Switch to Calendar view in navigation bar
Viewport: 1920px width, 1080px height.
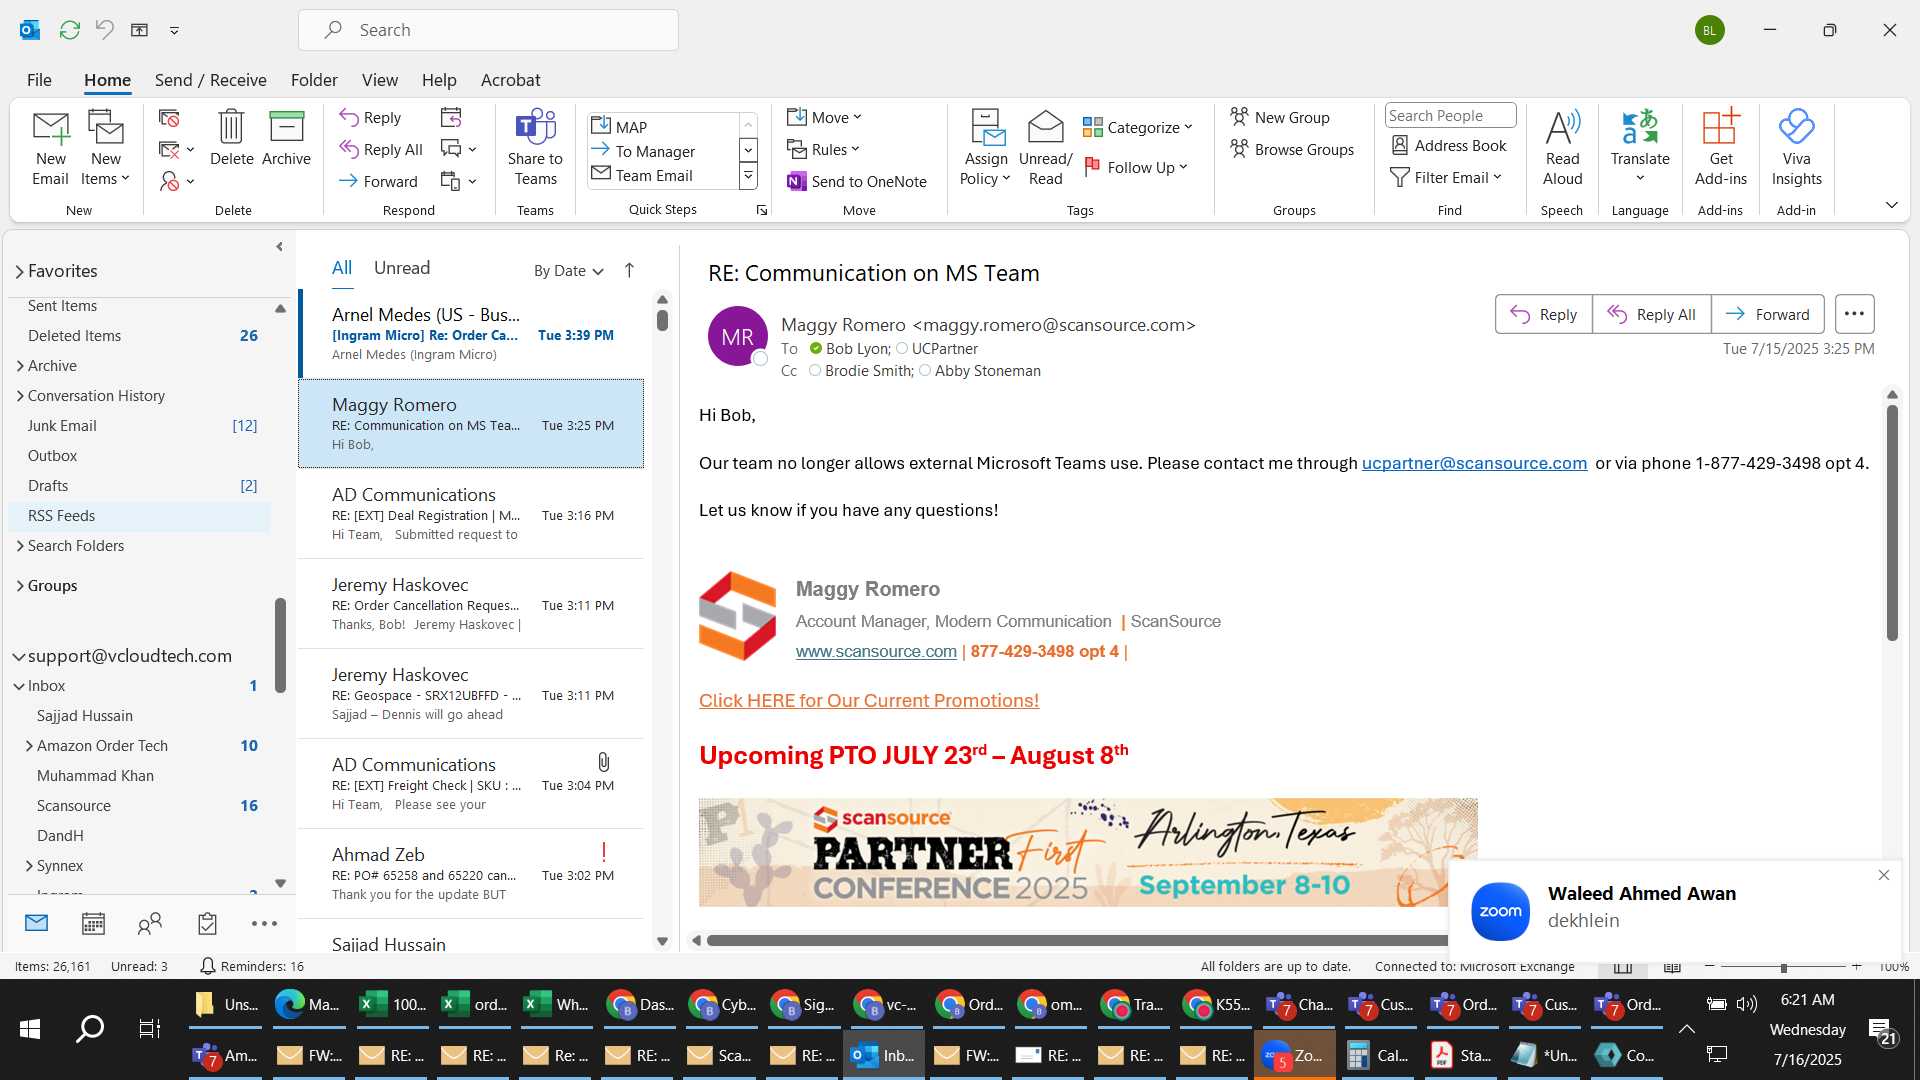click(93, 923)
